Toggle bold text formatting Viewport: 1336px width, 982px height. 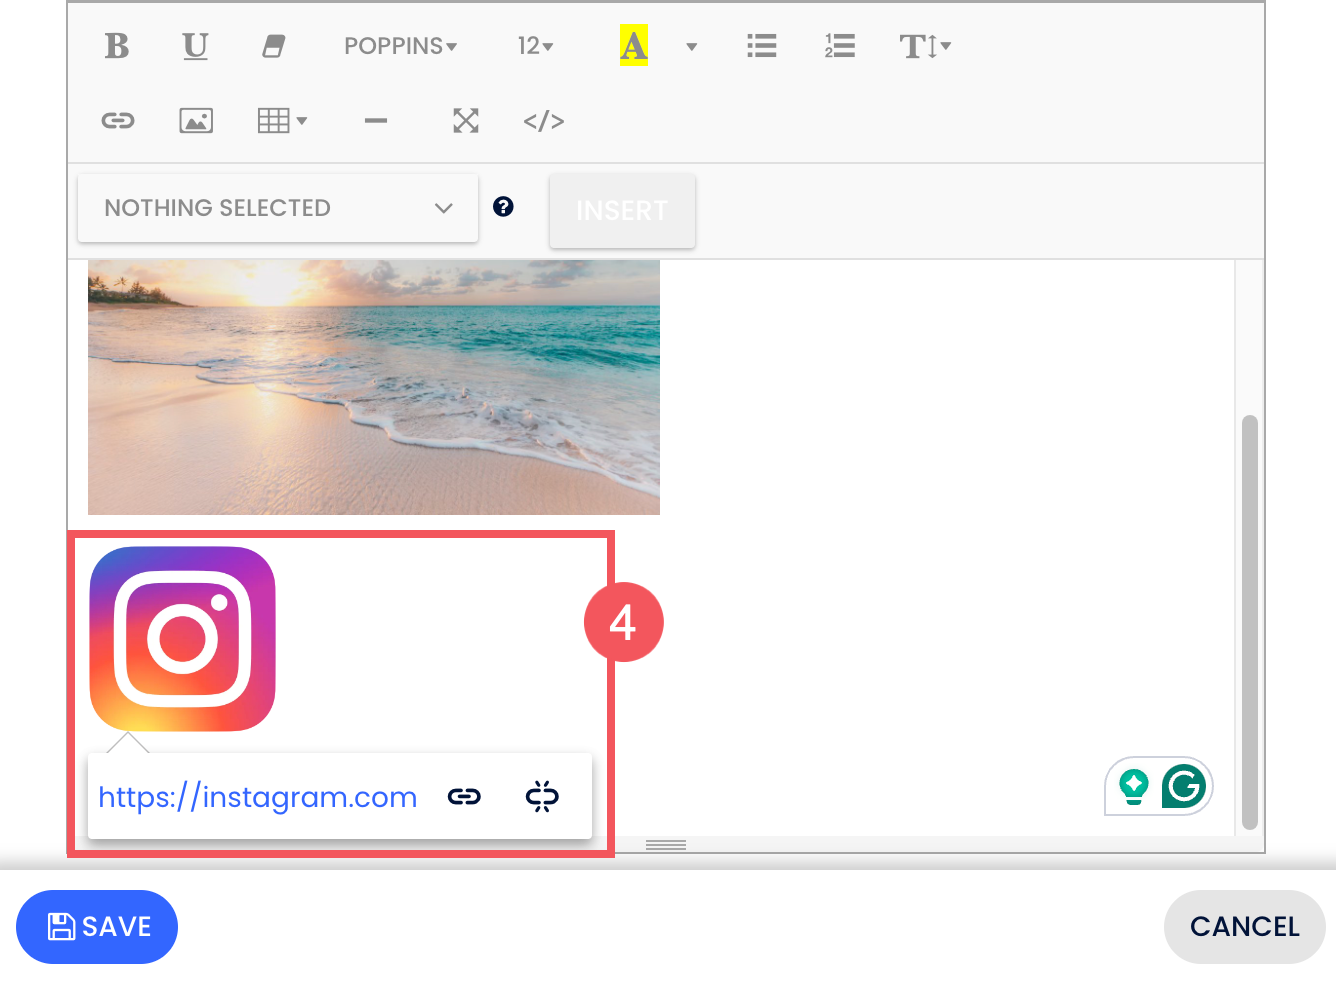click(117, 46)
